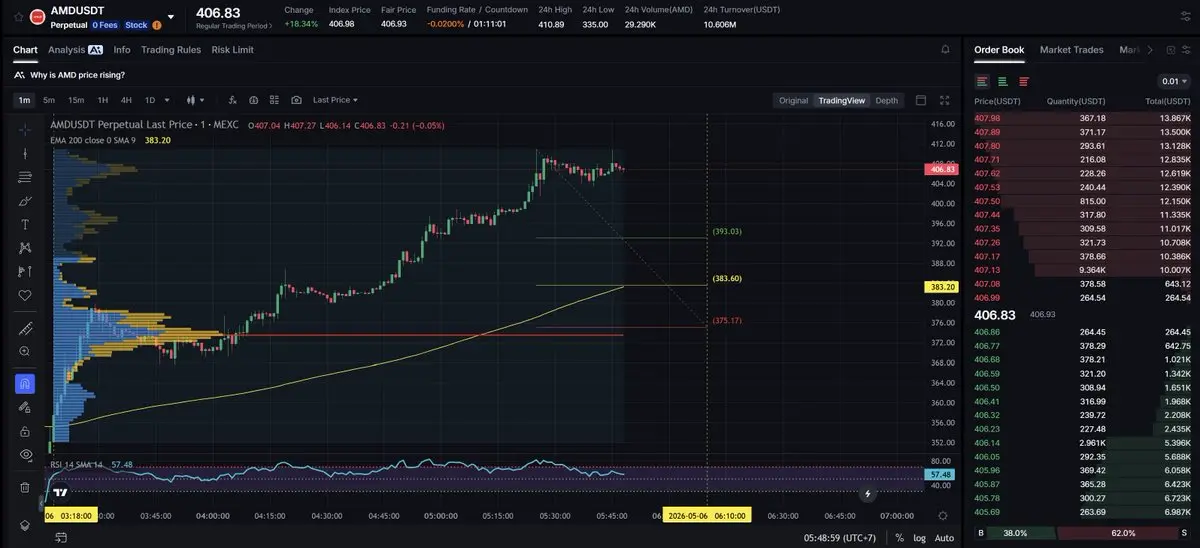The height and width of the screenshot is (548, 1200).
Task: Activate the zoom-in magnifier tool
Action: pos(25,351)
